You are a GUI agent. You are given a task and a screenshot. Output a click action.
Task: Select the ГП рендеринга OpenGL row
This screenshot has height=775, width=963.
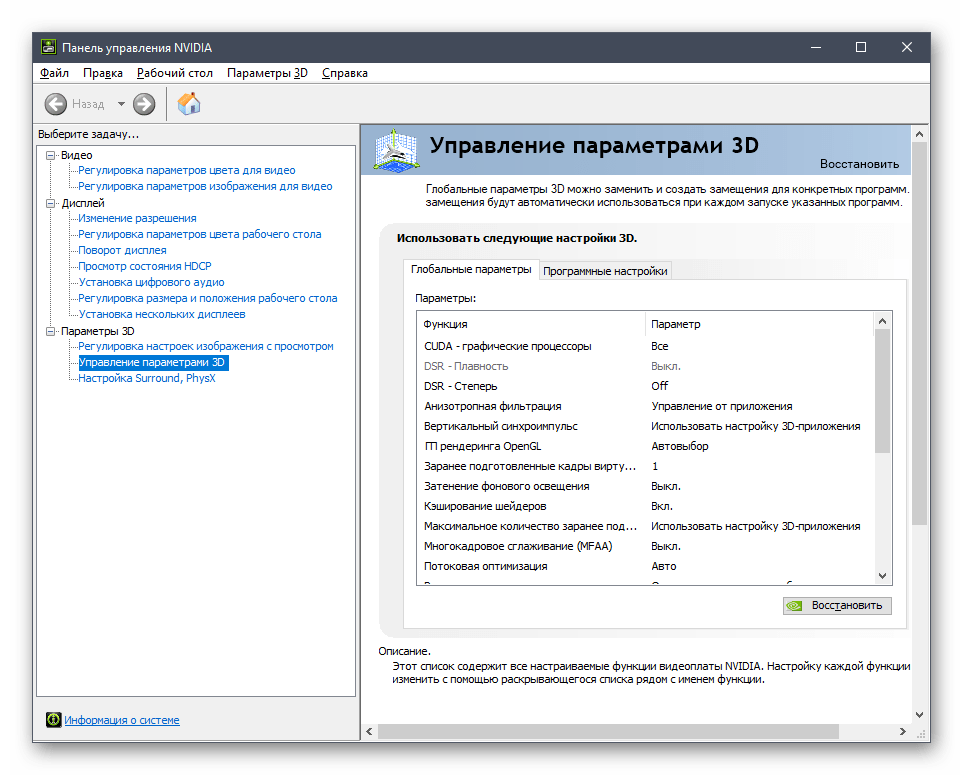tap(645, 446)
